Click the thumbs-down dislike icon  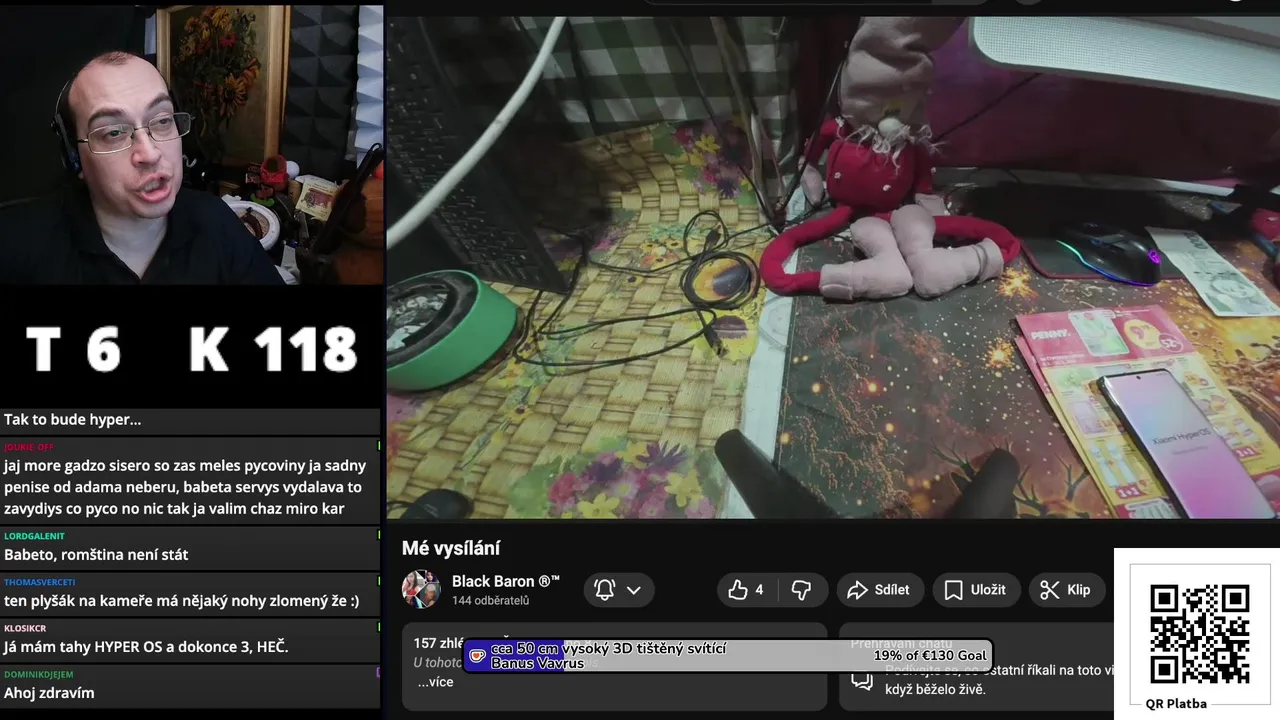pos(801,590)
